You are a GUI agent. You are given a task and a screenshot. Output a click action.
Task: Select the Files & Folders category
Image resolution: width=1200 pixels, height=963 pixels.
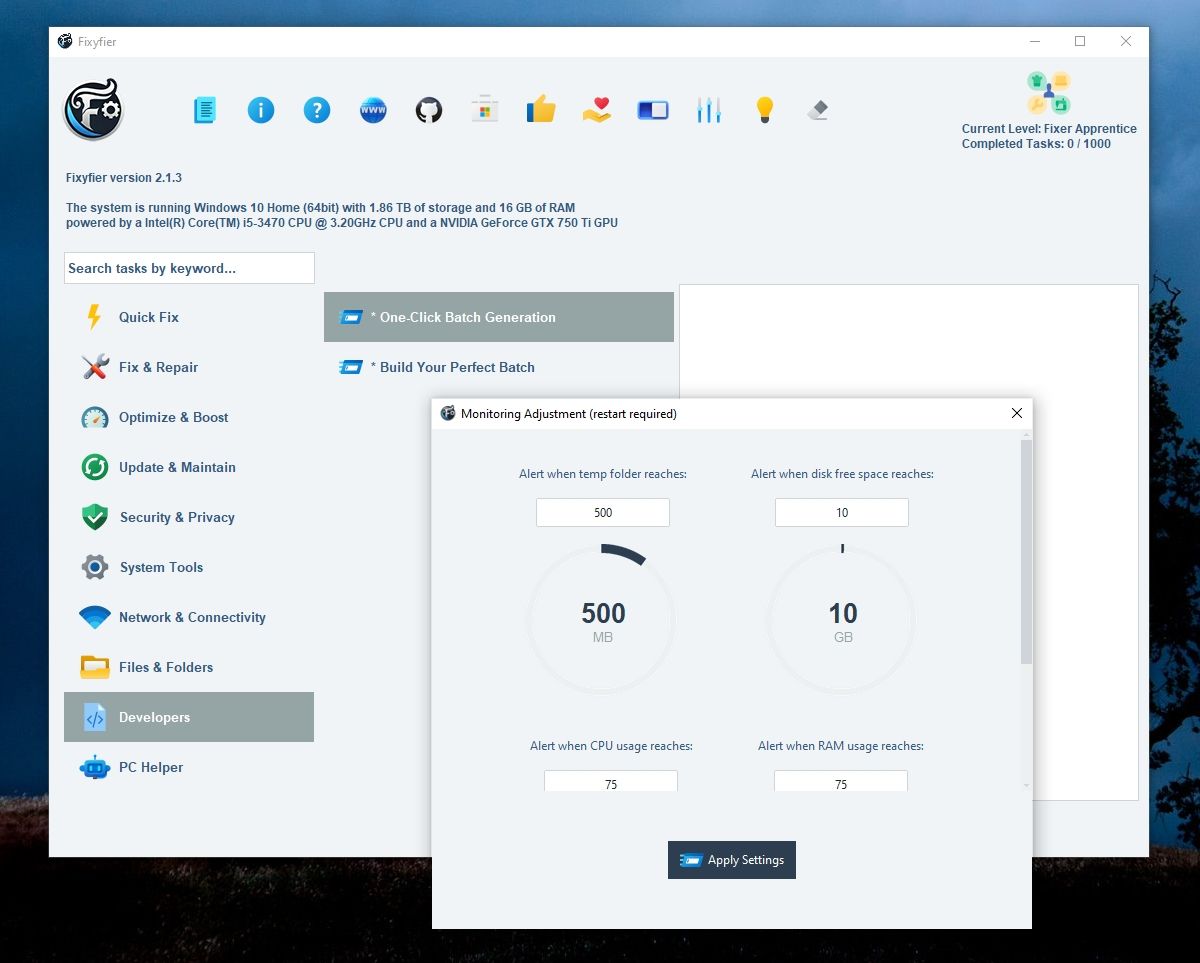[x=189, y=667]
